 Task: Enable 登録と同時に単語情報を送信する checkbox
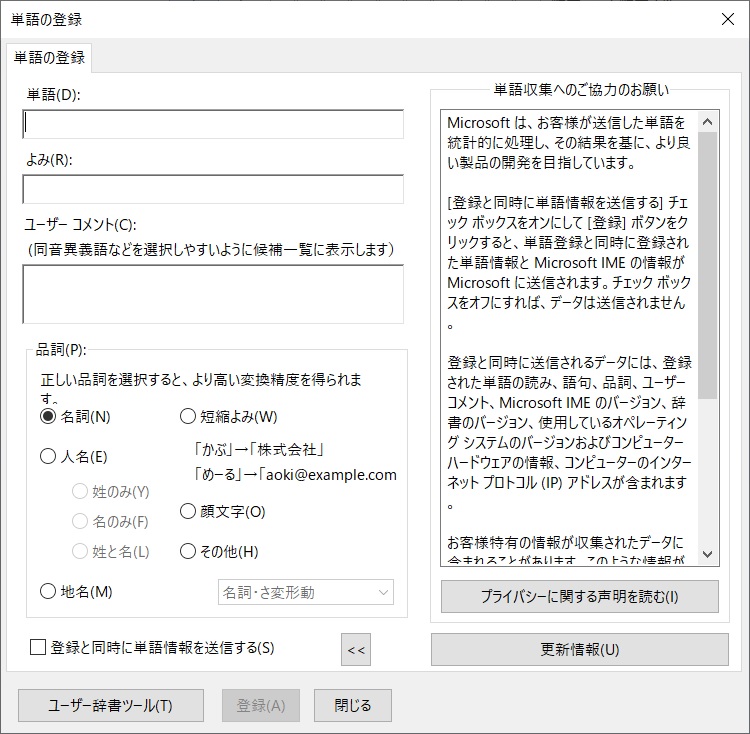(38, 647)
